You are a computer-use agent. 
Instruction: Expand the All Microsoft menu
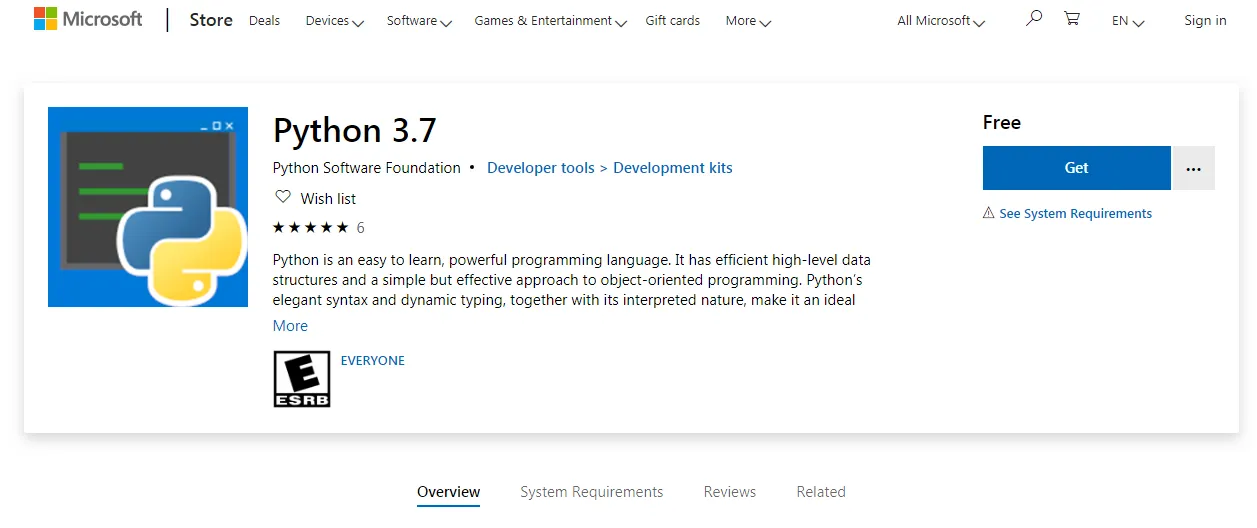coord(941,20)
